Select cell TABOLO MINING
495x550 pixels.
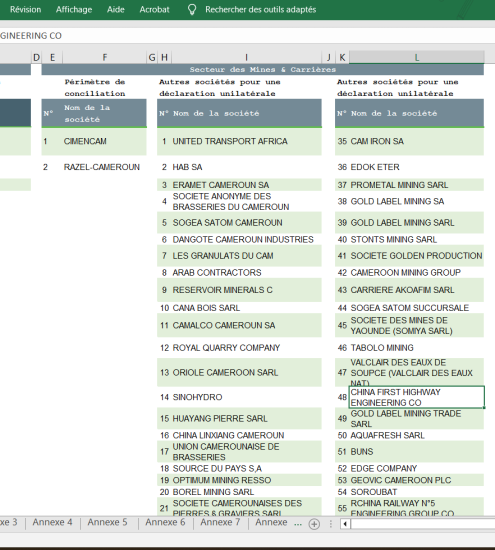(417, 348)
